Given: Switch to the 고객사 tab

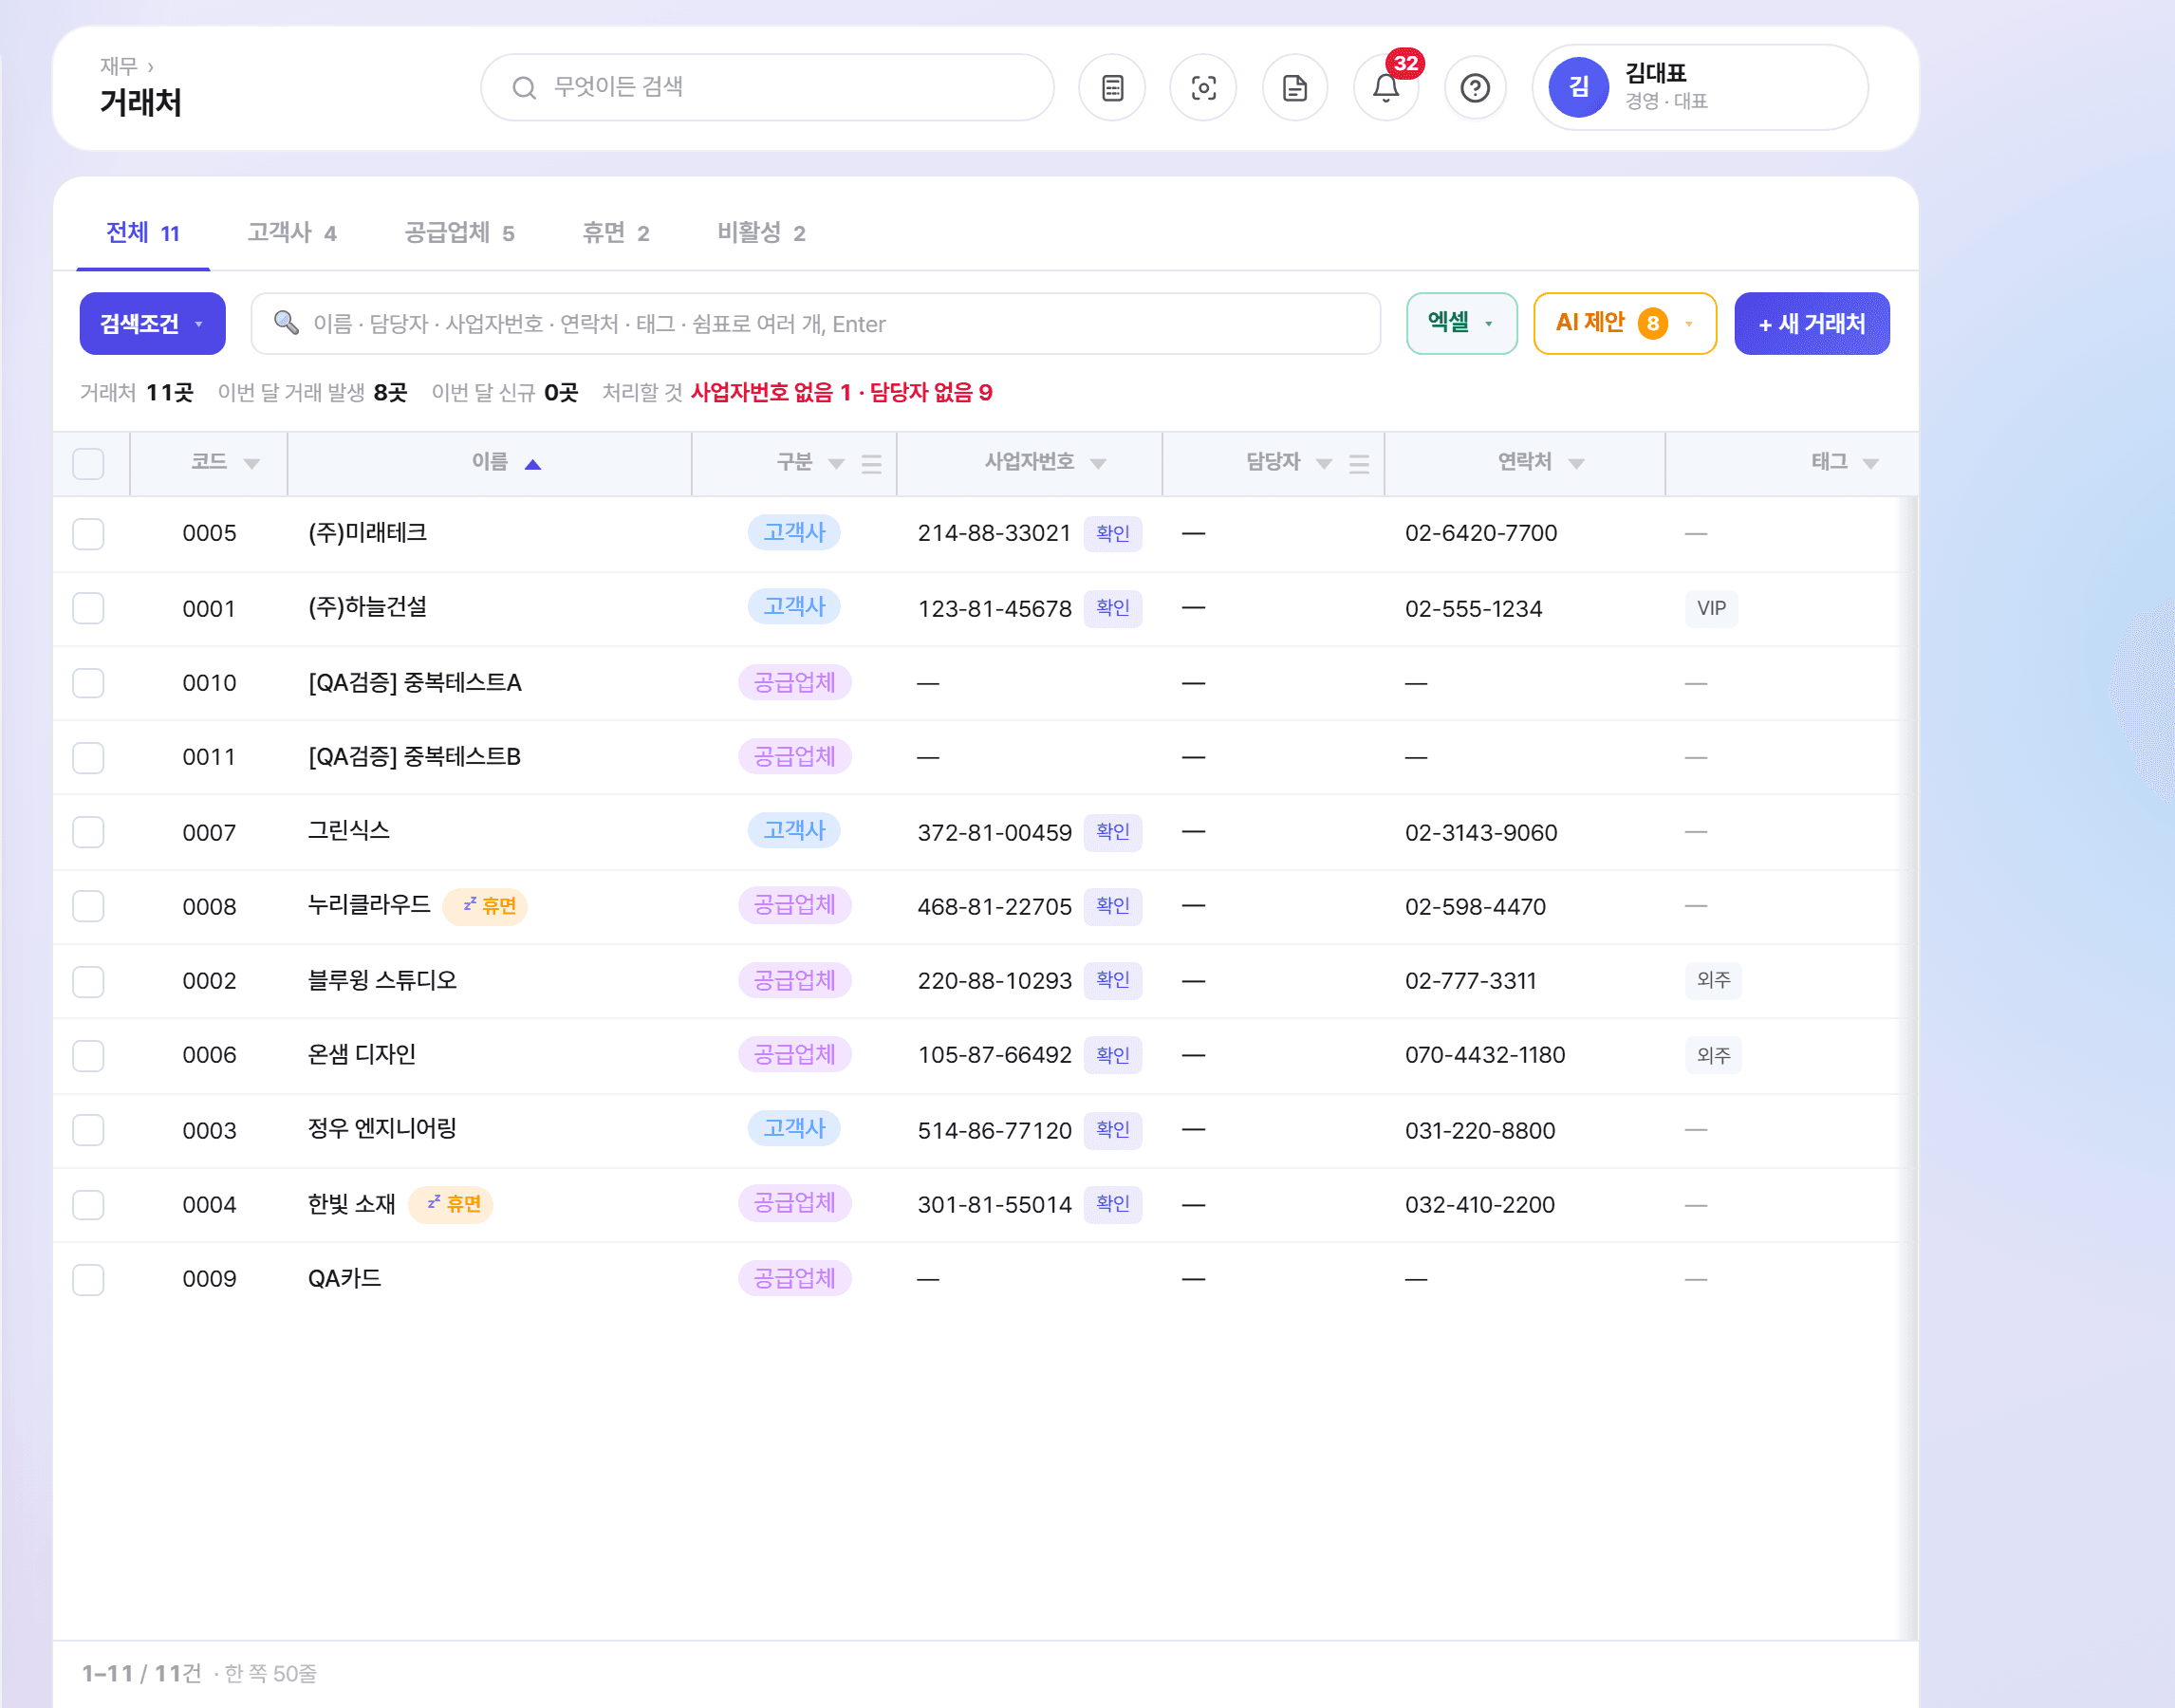Looking at the screenshot, I should [x=291, y=233].
